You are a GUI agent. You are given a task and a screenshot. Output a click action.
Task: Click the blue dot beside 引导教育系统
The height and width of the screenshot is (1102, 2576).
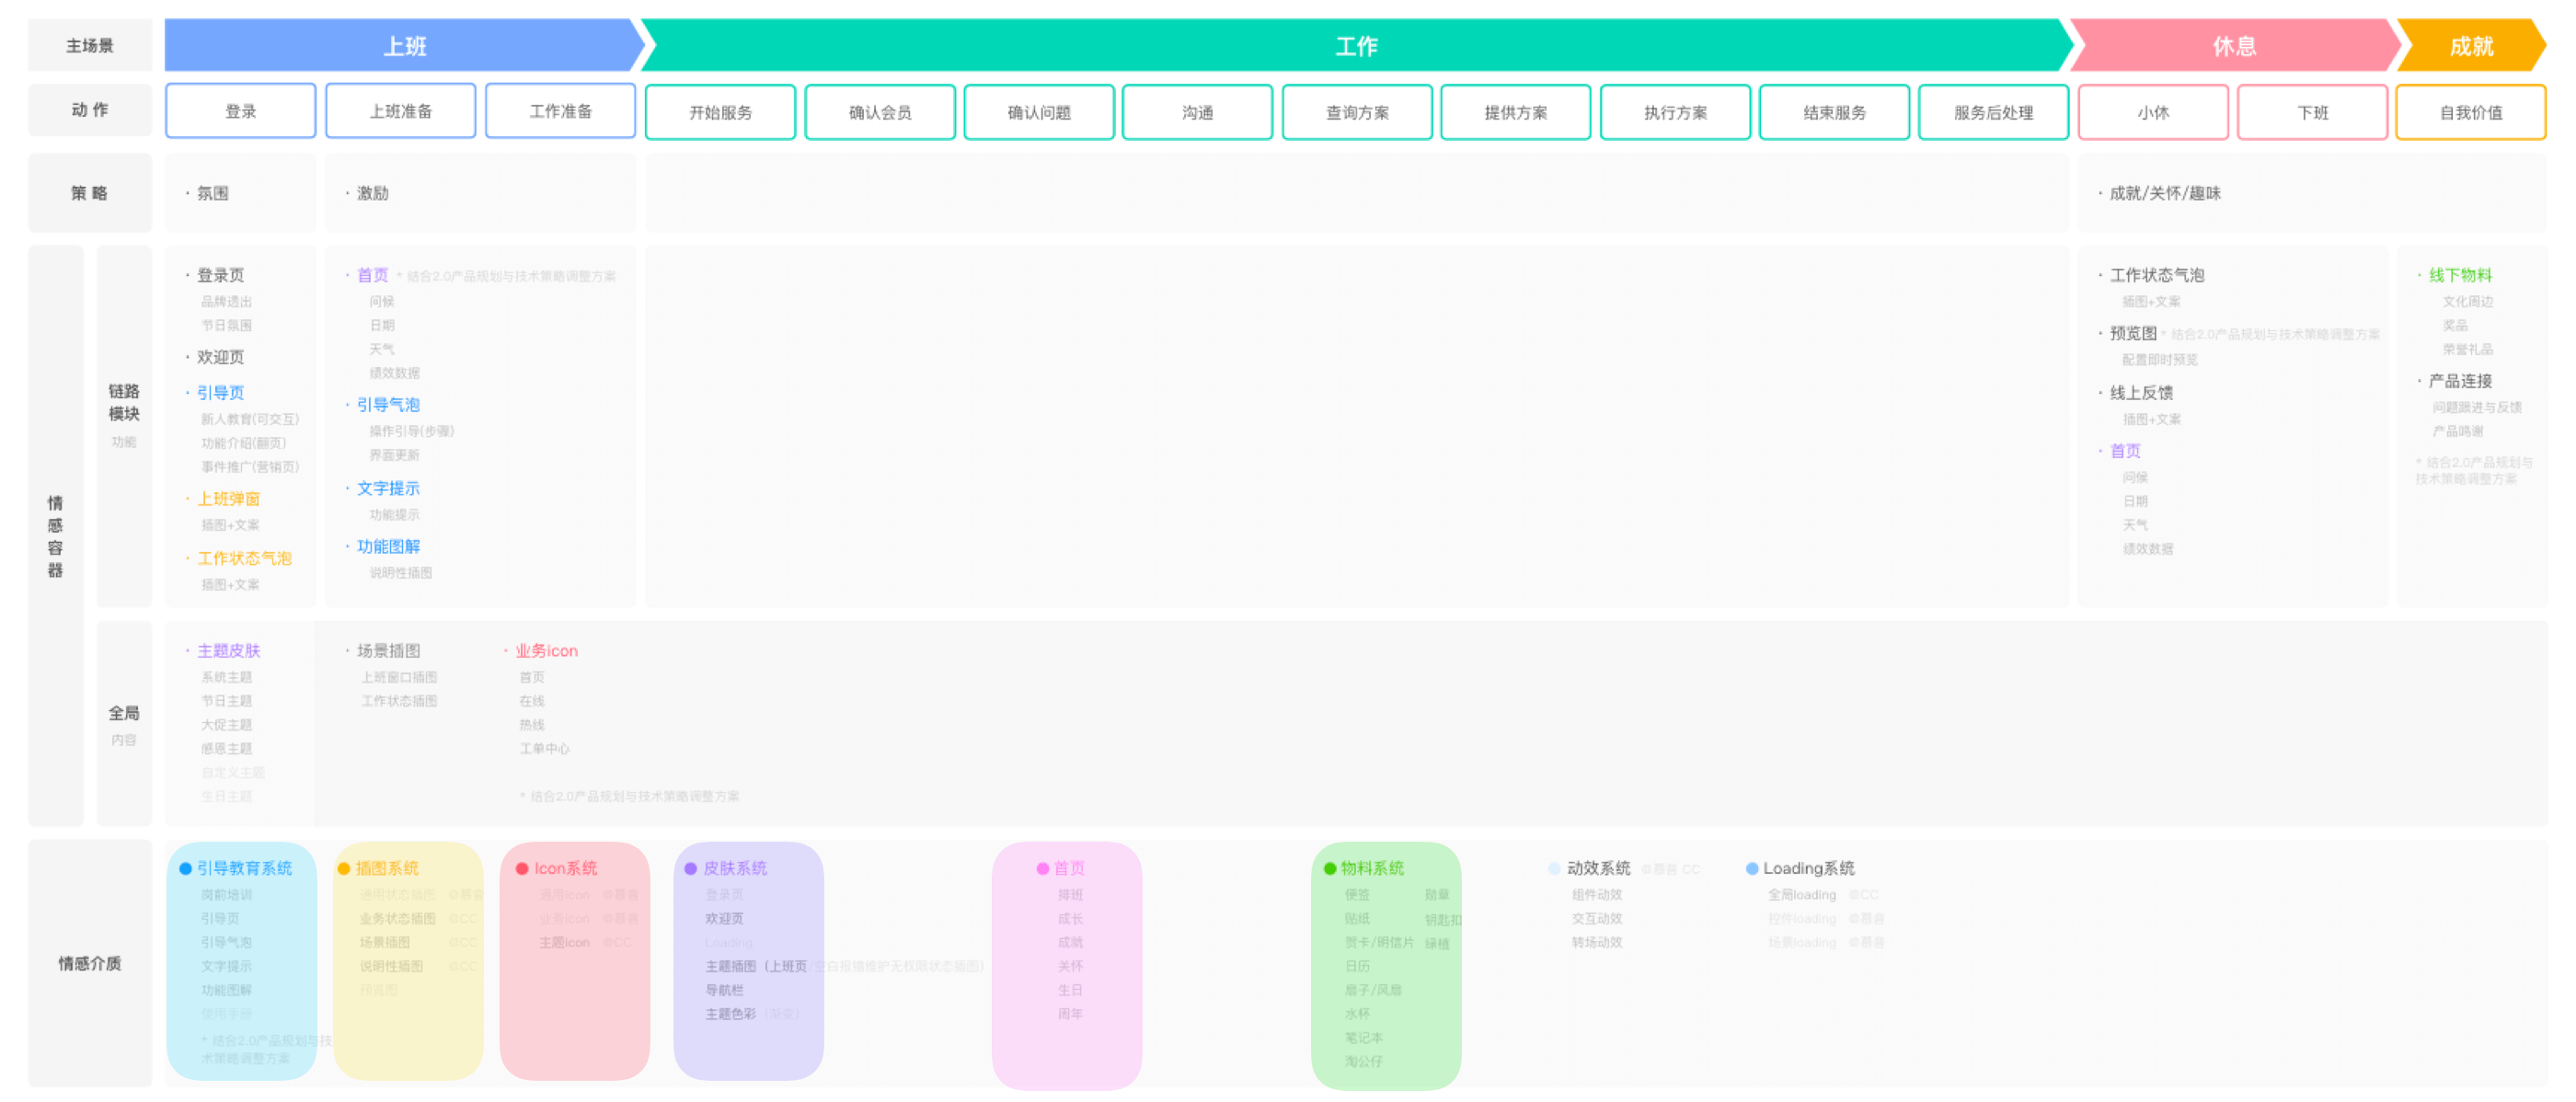click(x=185, y=868)
